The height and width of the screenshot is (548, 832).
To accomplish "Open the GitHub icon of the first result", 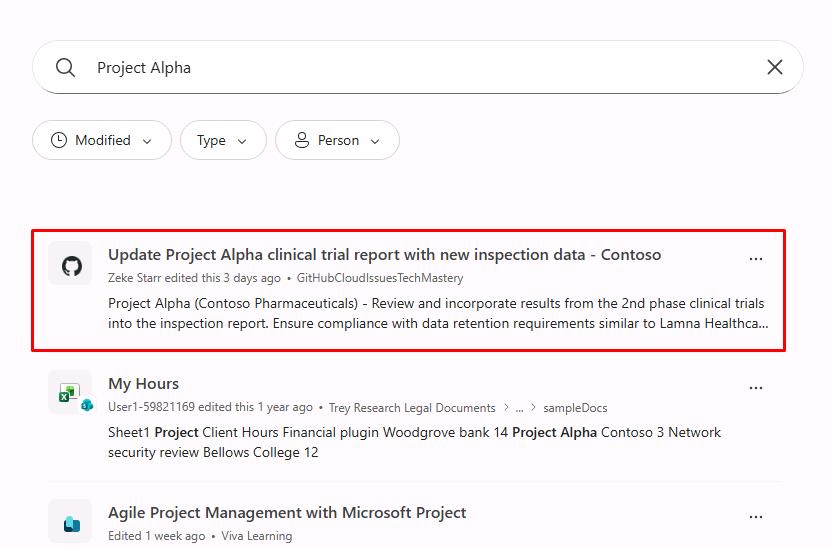I will tap(71, 265).
